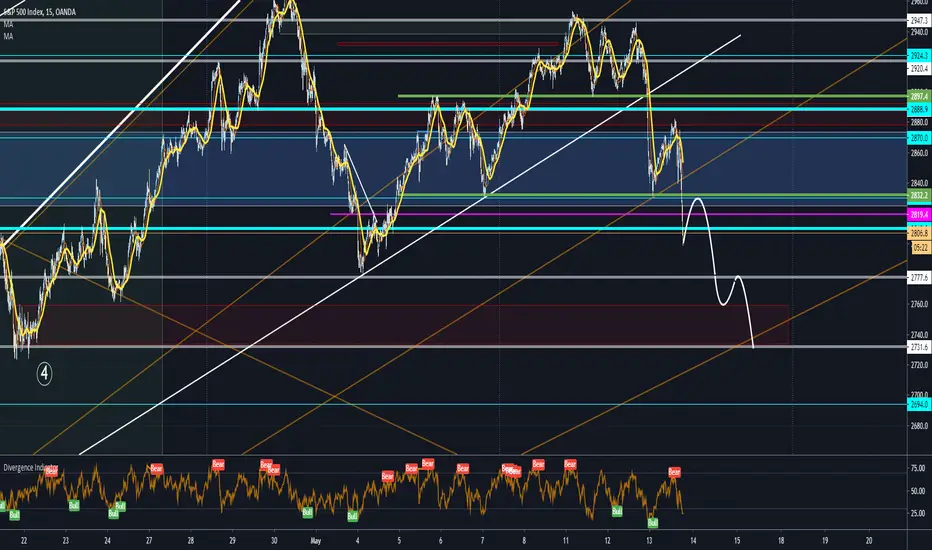Click the 2840.0 price scale value
Image resolution: width=932 pixels, height=550 pixels.
coord(920,183)
